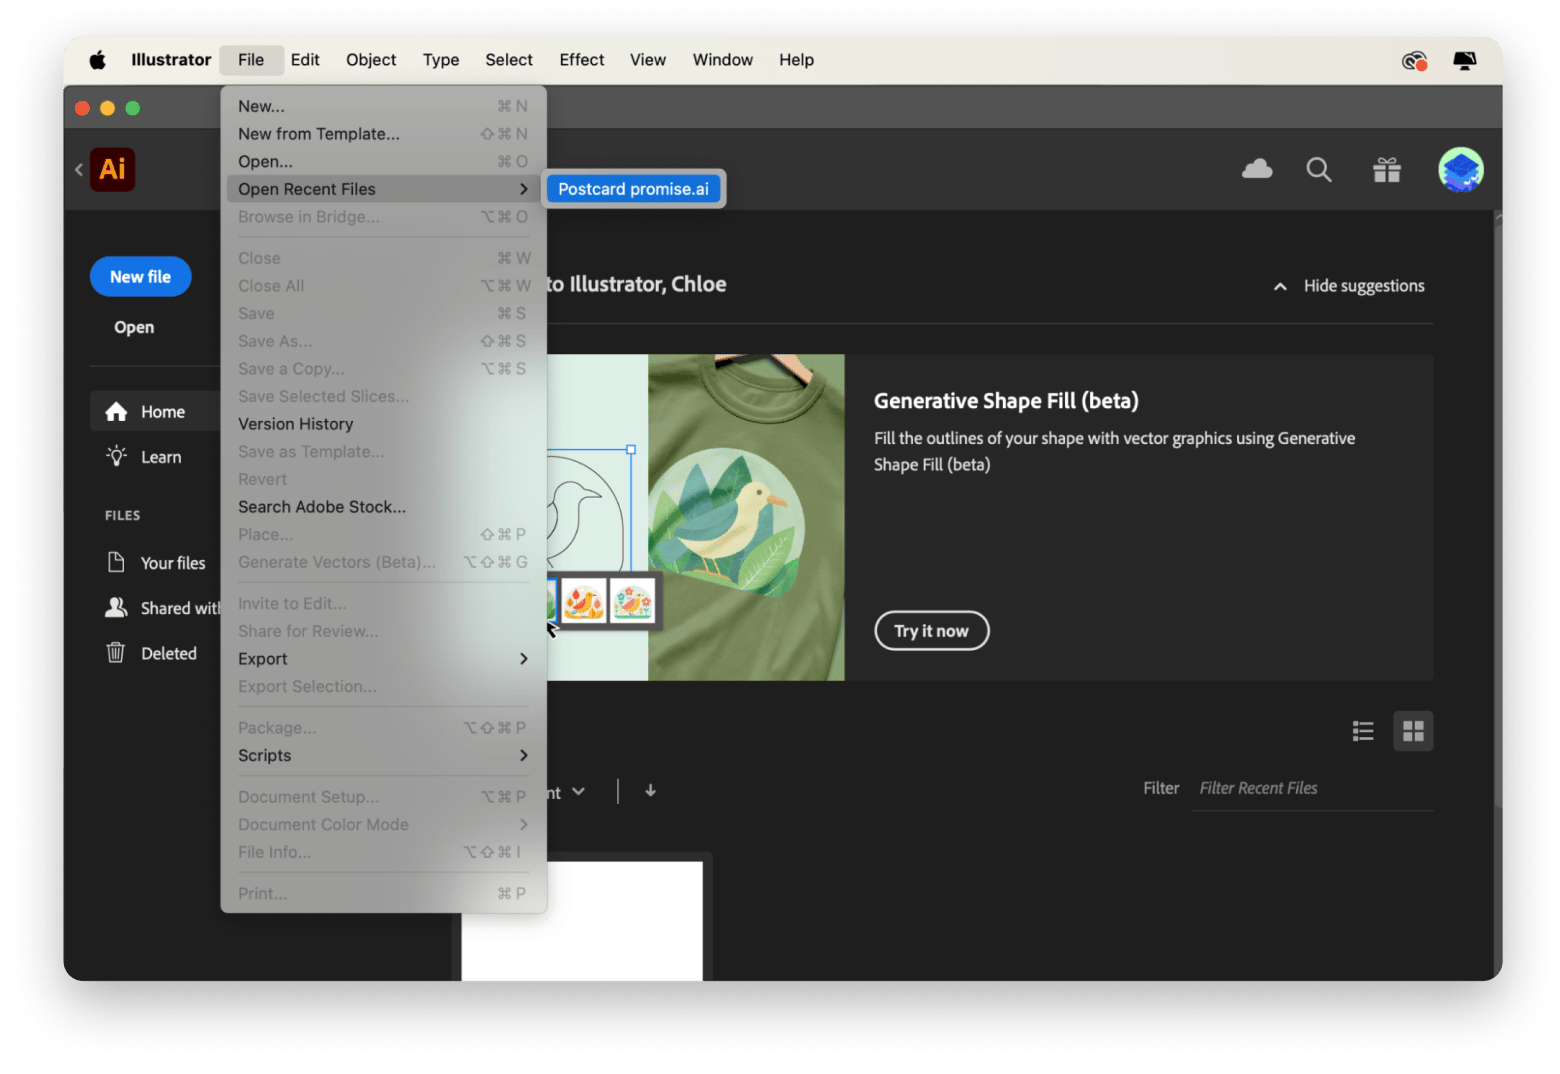The image size is (1560, 1074).
Task: Go to Home in sidebar
Action: pos(163,412)
